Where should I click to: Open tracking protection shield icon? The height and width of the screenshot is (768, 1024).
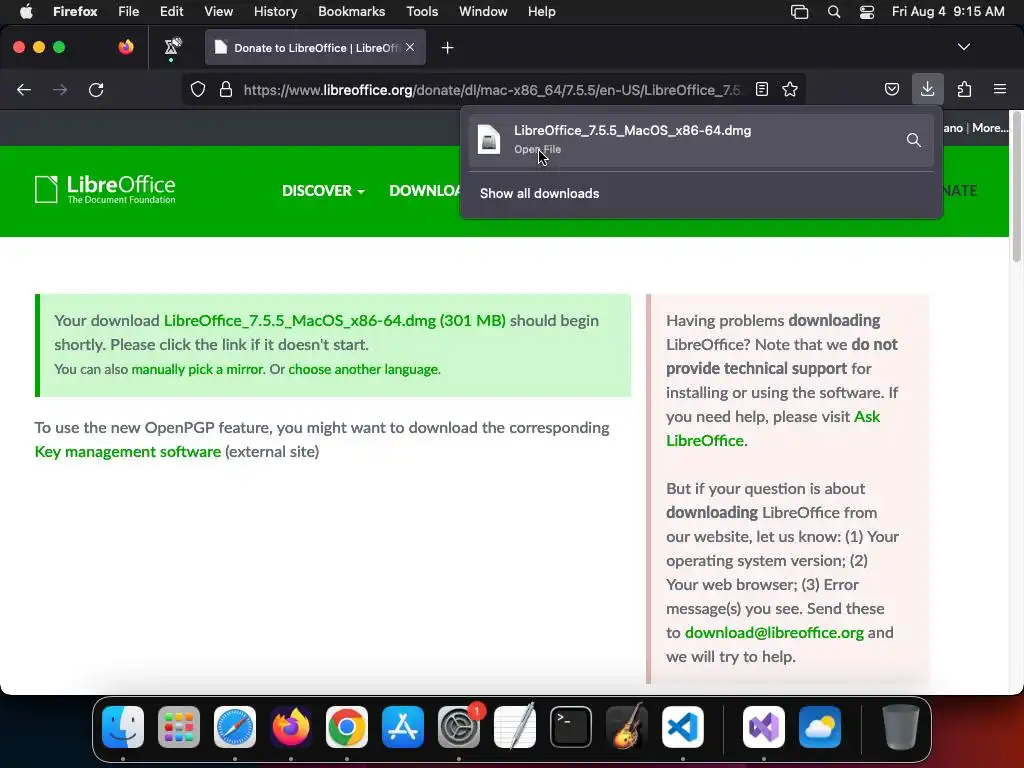[x=198, y=89]
